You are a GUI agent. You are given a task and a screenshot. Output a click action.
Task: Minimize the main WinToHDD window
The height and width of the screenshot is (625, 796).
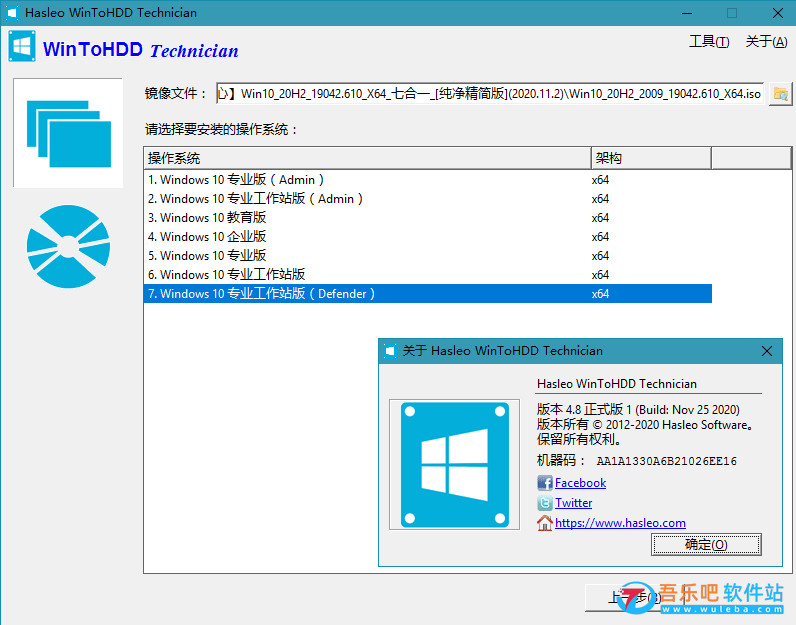click(687, 13)
